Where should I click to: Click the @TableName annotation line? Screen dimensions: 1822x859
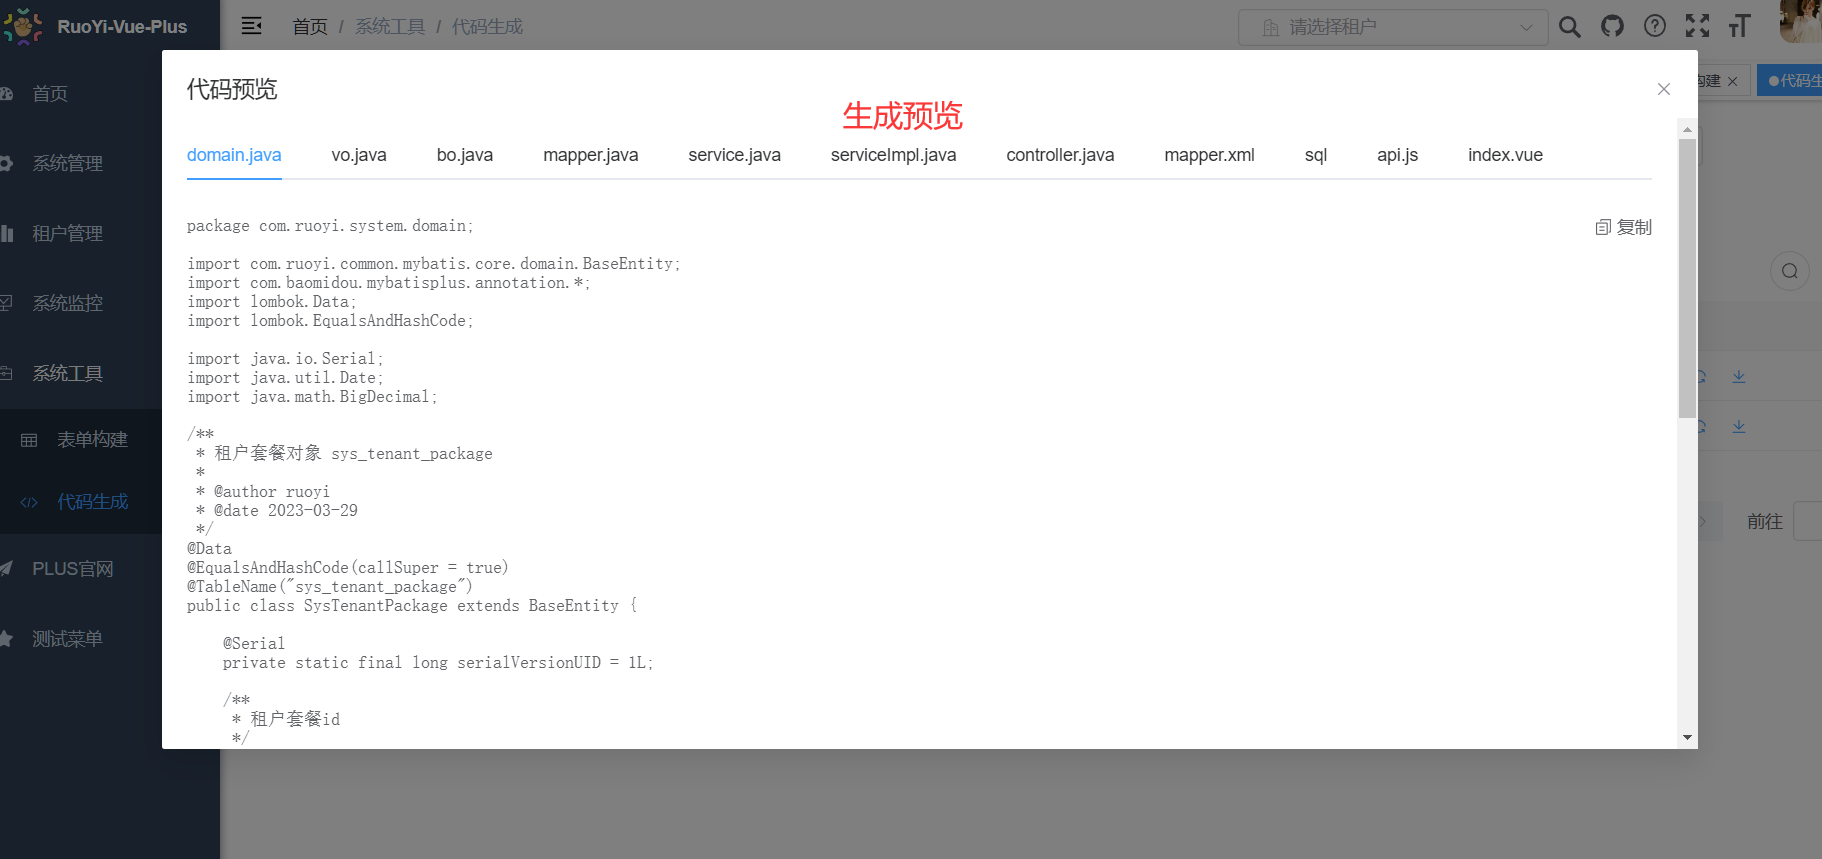tap(330, 587)
